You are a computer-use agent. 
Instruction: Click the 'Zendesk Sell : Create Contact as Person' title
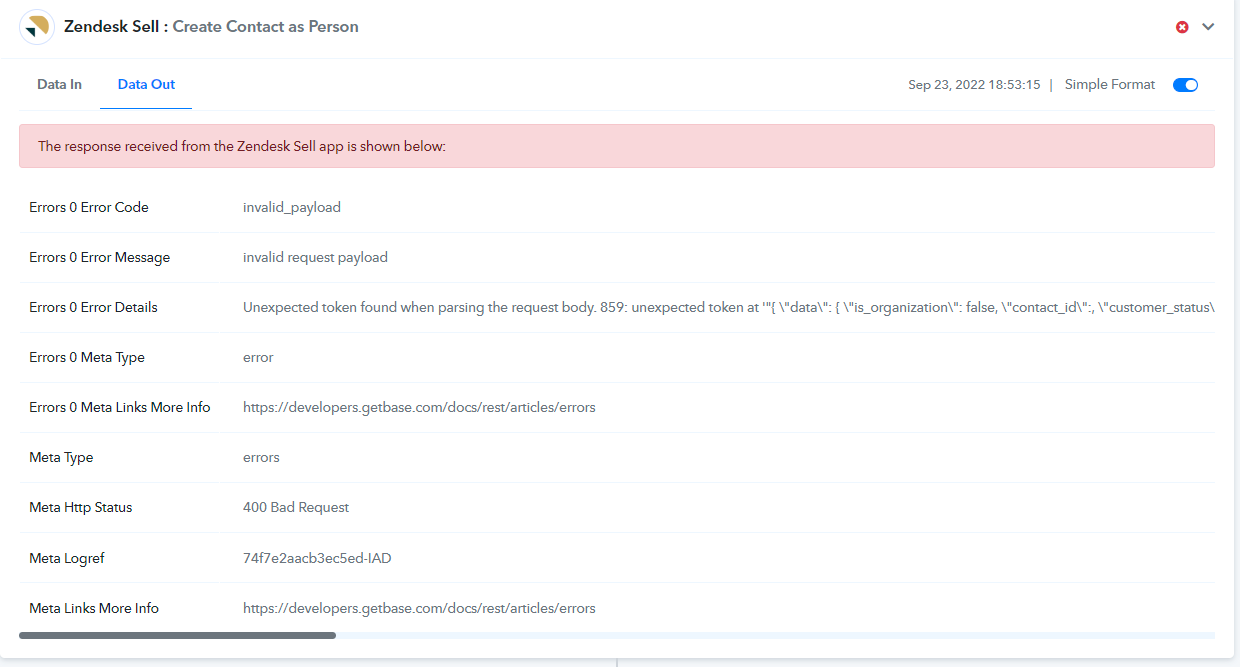(x=211, y=27)
